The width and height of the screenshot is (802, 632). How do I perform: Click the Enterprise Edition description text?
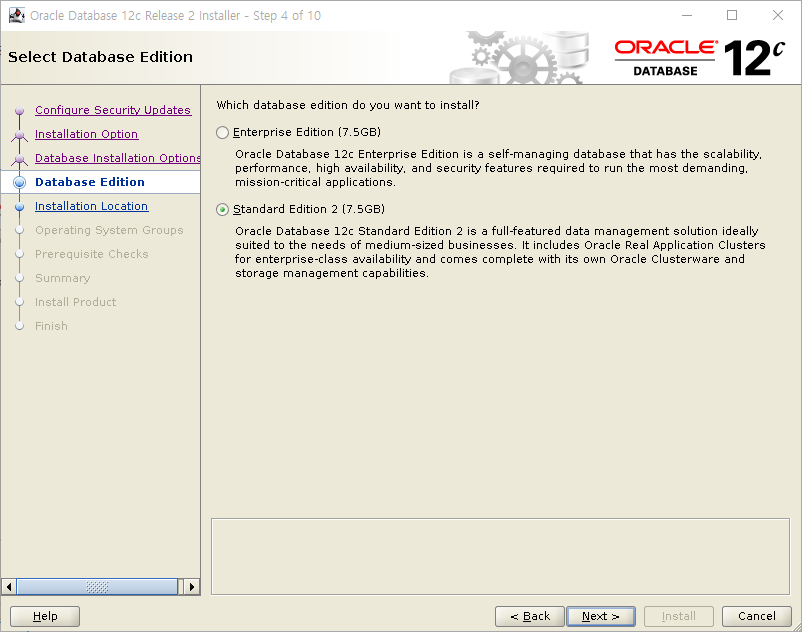click(499, 168)
